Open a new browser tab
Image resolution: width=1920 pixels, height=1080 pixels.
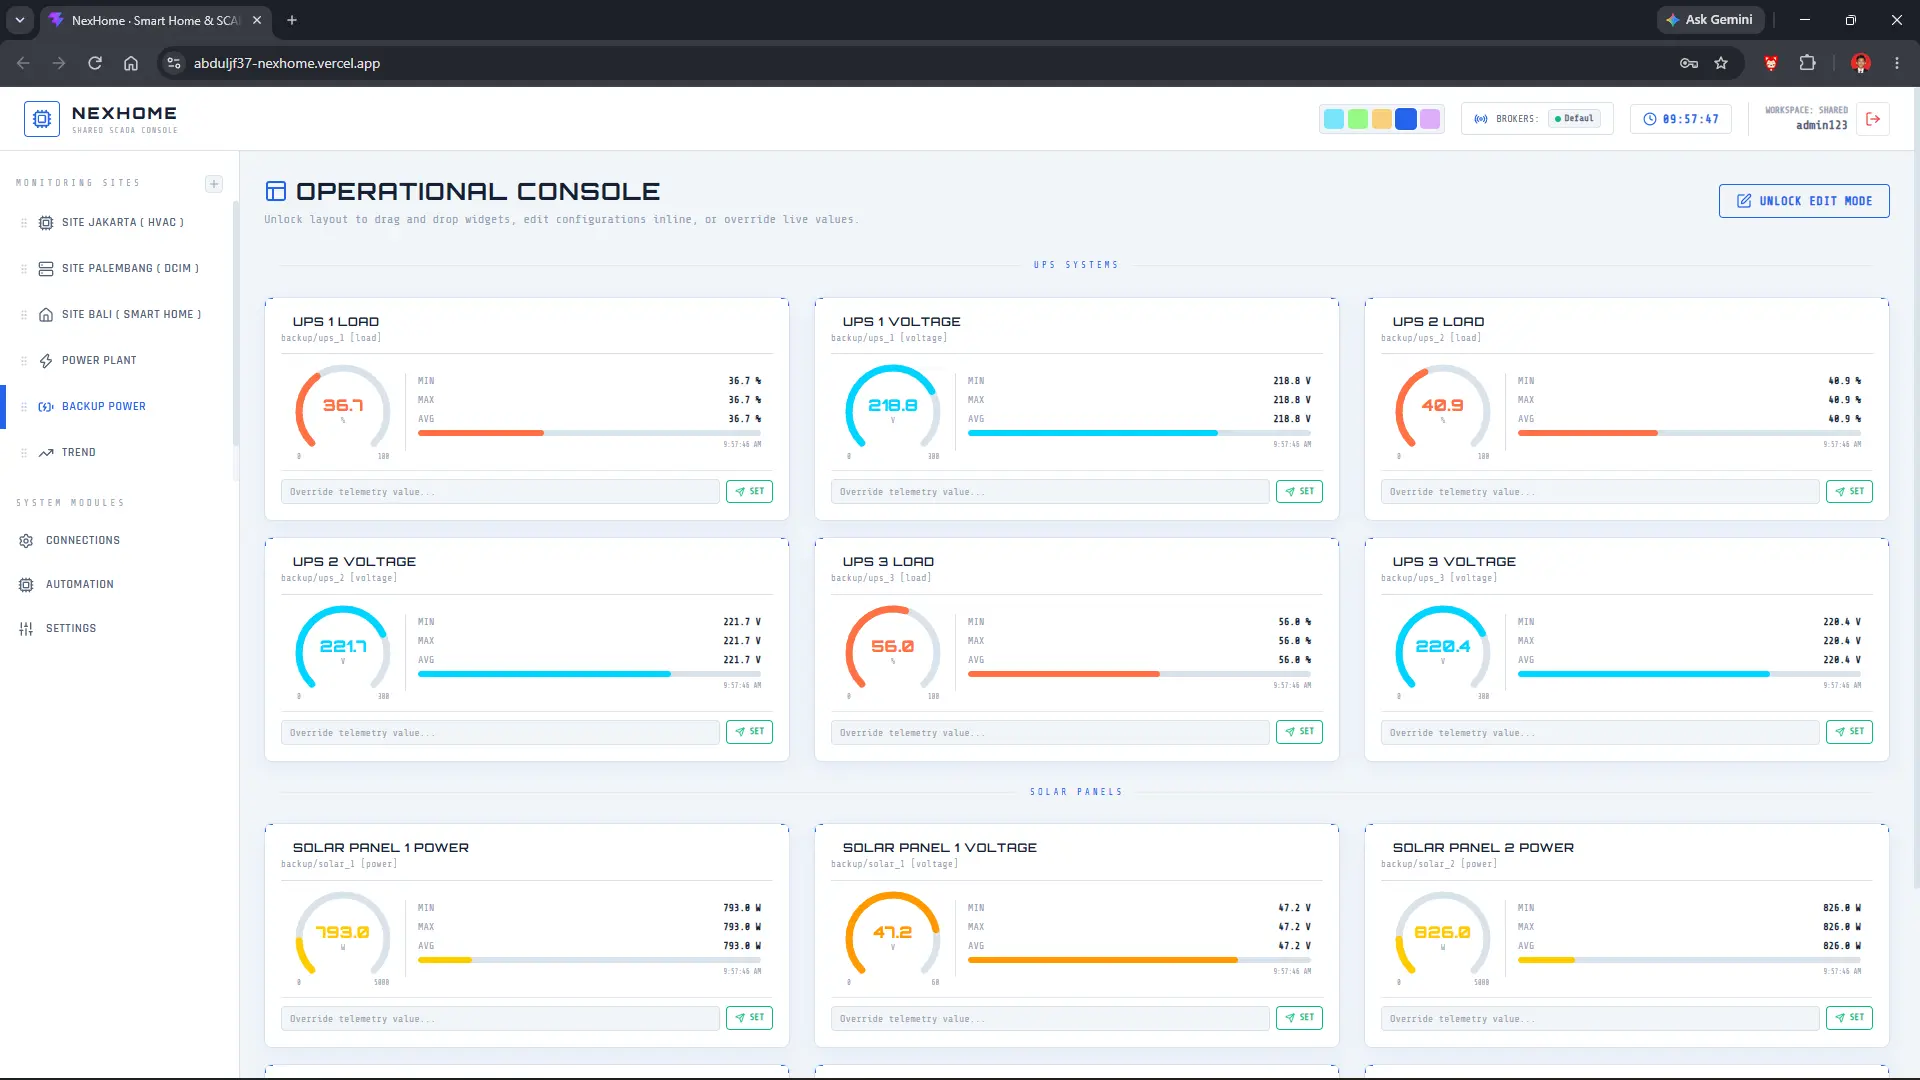click(292, 20)
